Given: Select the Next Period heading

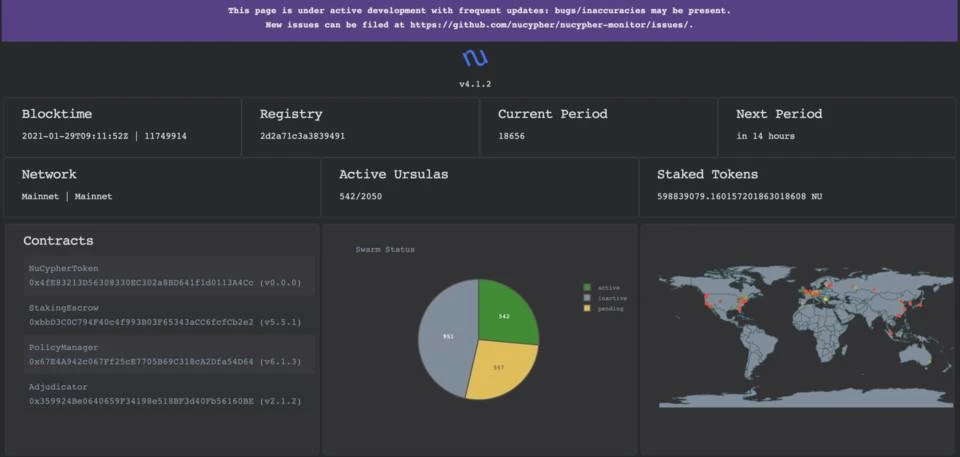Looking at the screenshot, I should (779, 114).
